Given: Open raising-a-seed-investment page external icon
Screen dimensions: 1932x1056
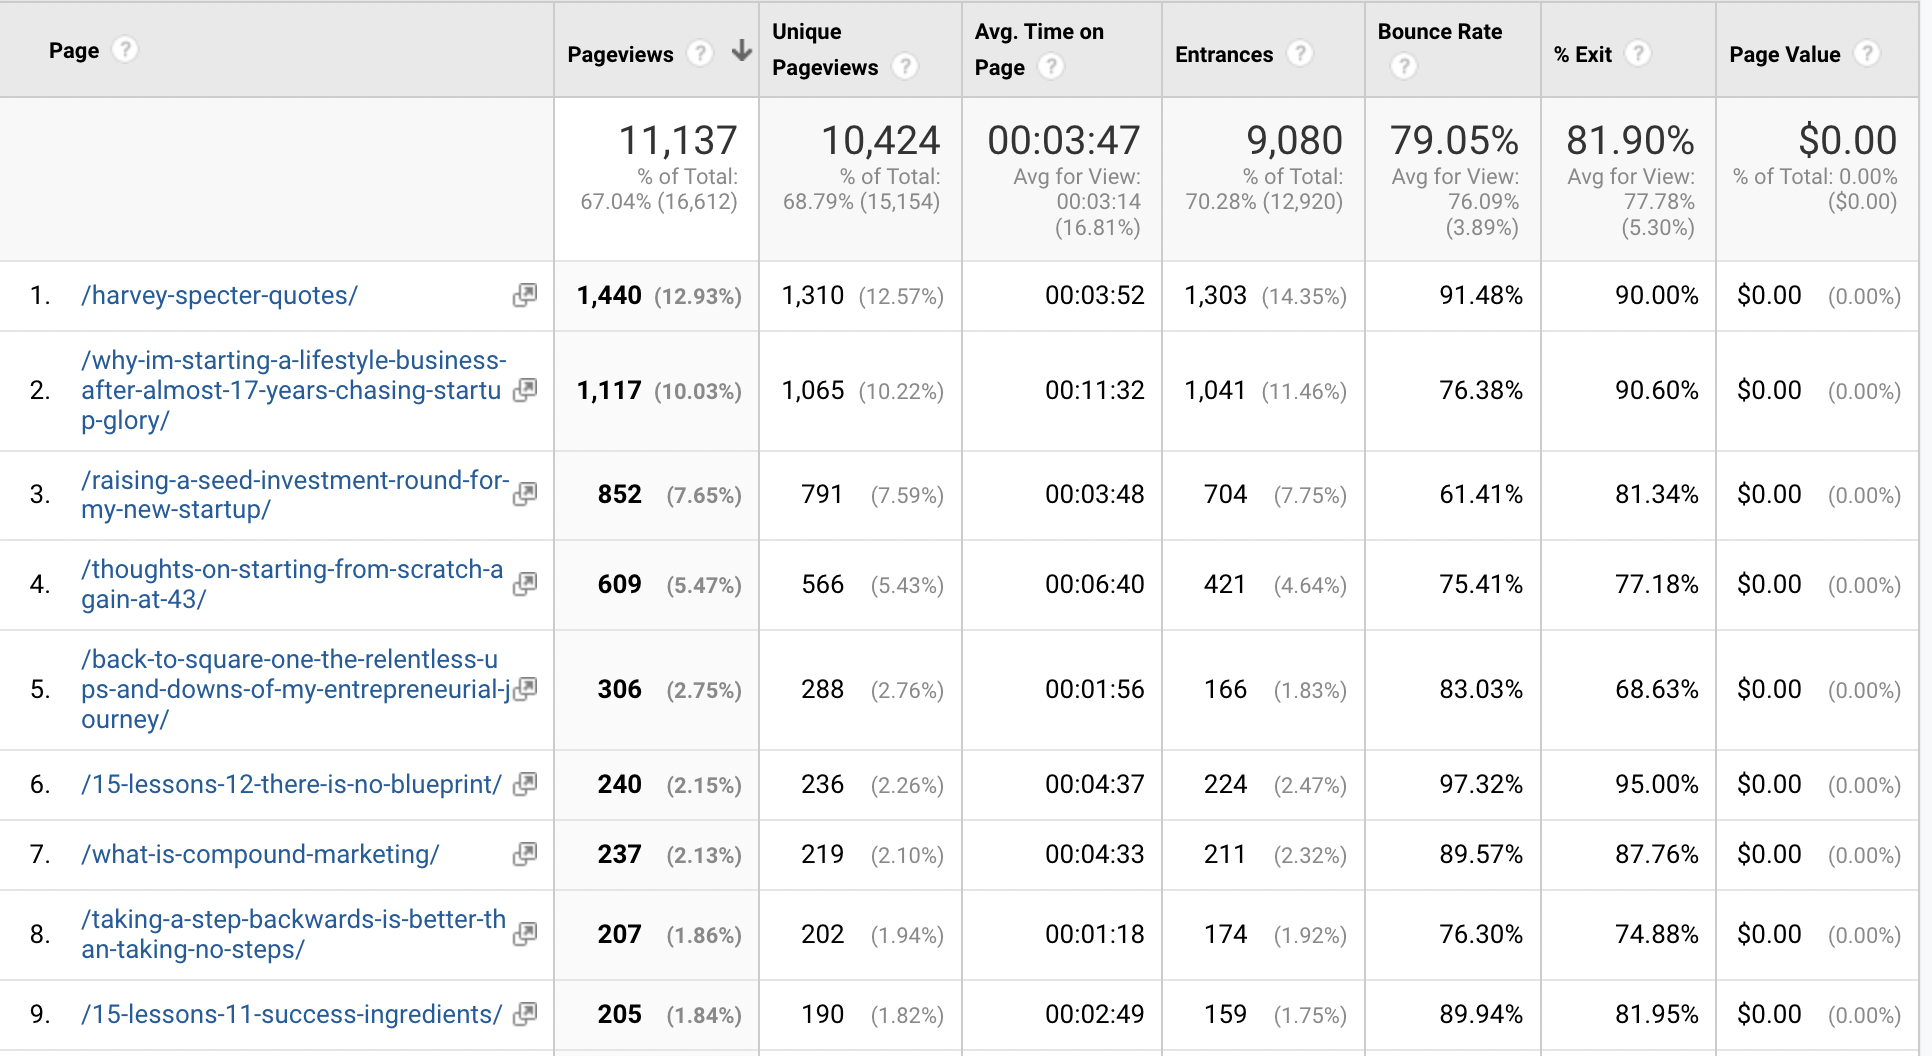Looking at the screenshot, I should coord(525,494).
